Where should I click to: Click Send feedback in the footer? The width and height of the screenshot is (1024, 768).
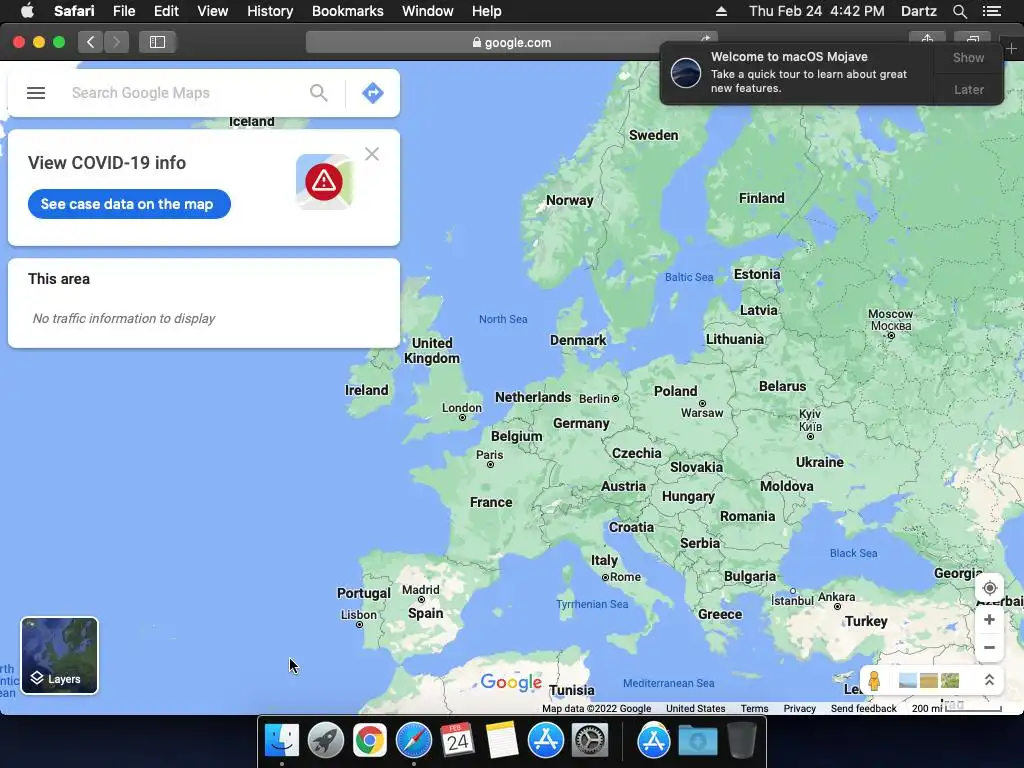click(x=863, y=709)
